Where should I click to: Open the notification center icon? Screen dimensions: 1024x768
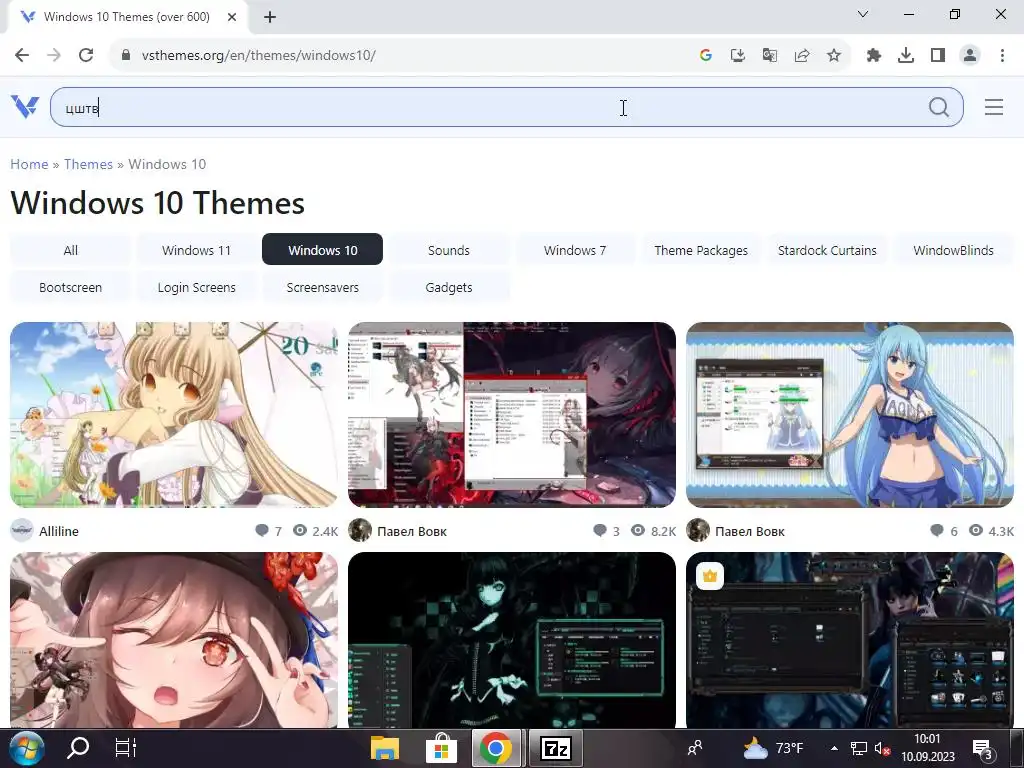[983, 748]
